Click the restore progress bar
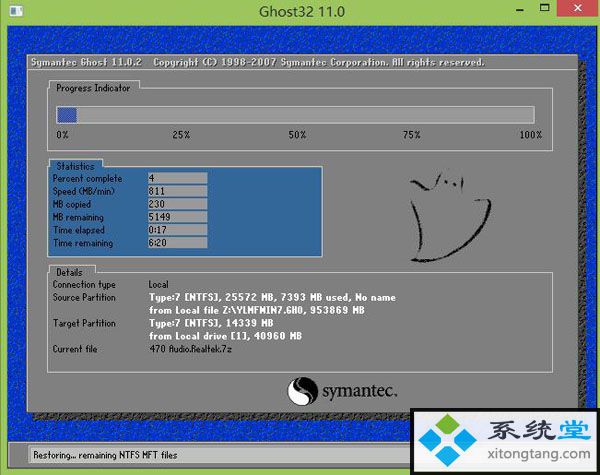This screenshot has height=475, width=600. click(x=295, y=115)
